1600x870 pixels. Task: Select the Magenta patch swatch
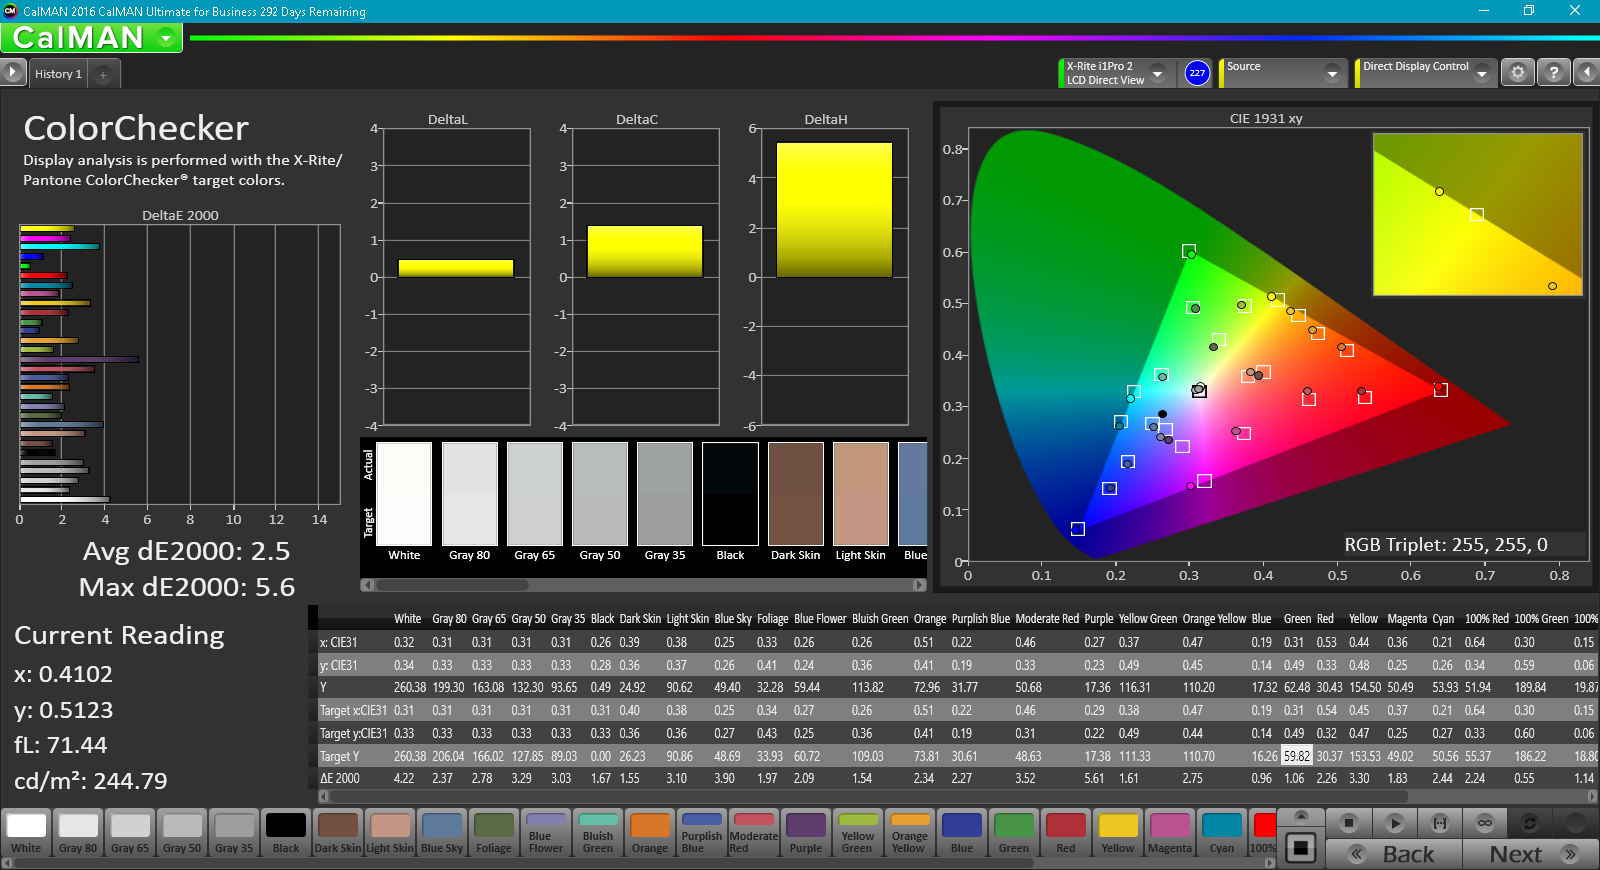[x=1170, y=833]
